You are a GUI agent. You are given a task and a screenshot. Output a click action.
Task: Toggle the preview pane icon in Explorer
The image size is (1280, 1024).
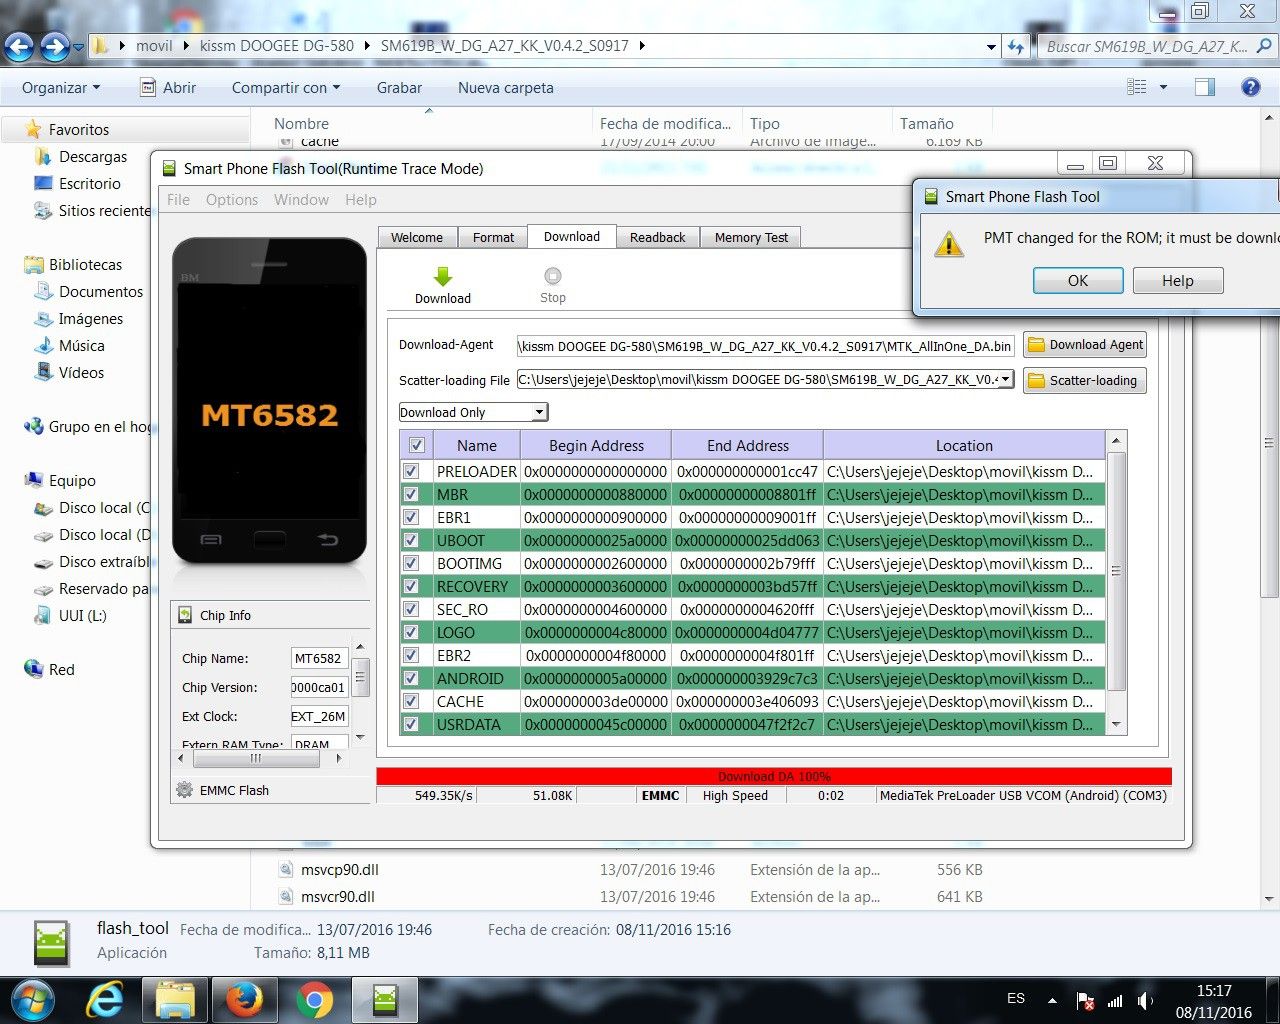1205,88
